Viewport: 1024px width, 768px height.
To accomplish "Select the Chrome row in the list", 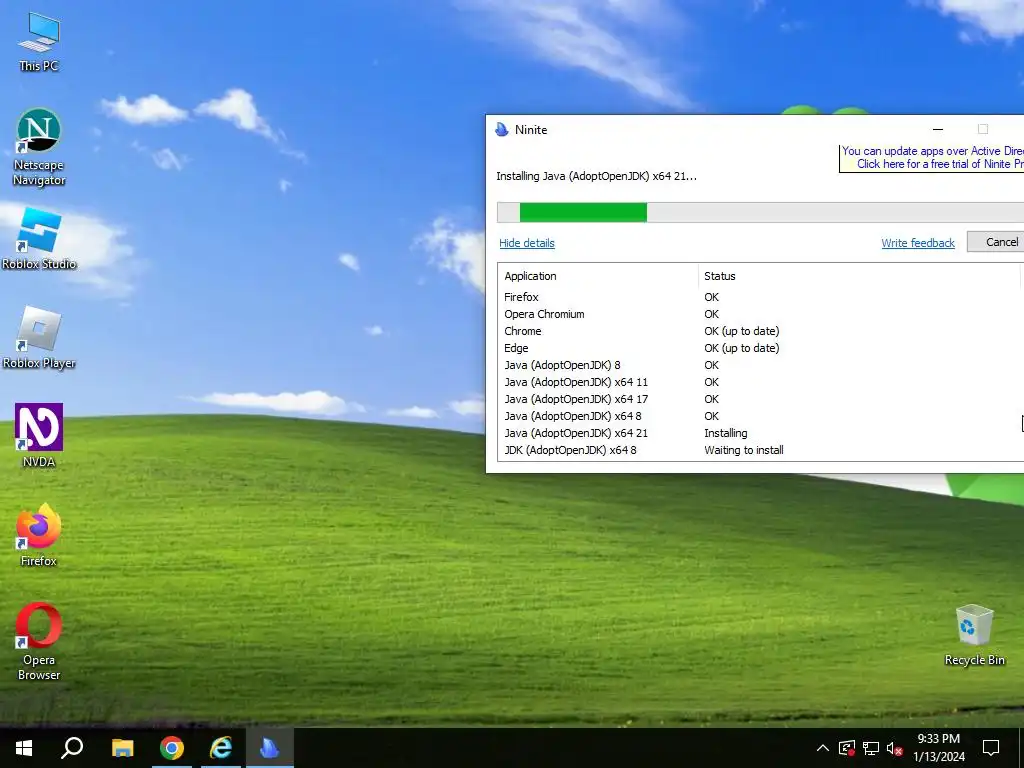I will [760, 331].
